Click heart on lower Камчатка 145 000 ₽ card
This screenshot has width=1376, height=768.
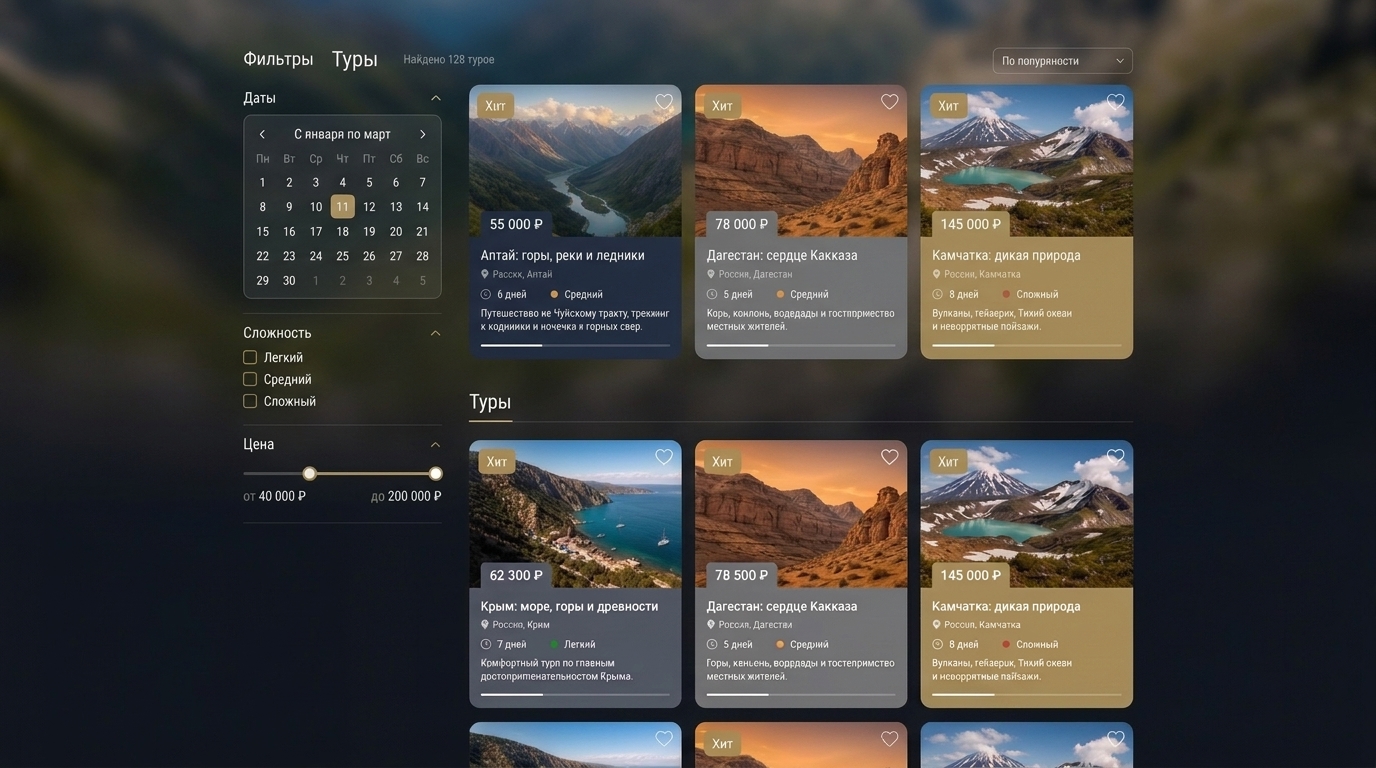pos(1116,457)
